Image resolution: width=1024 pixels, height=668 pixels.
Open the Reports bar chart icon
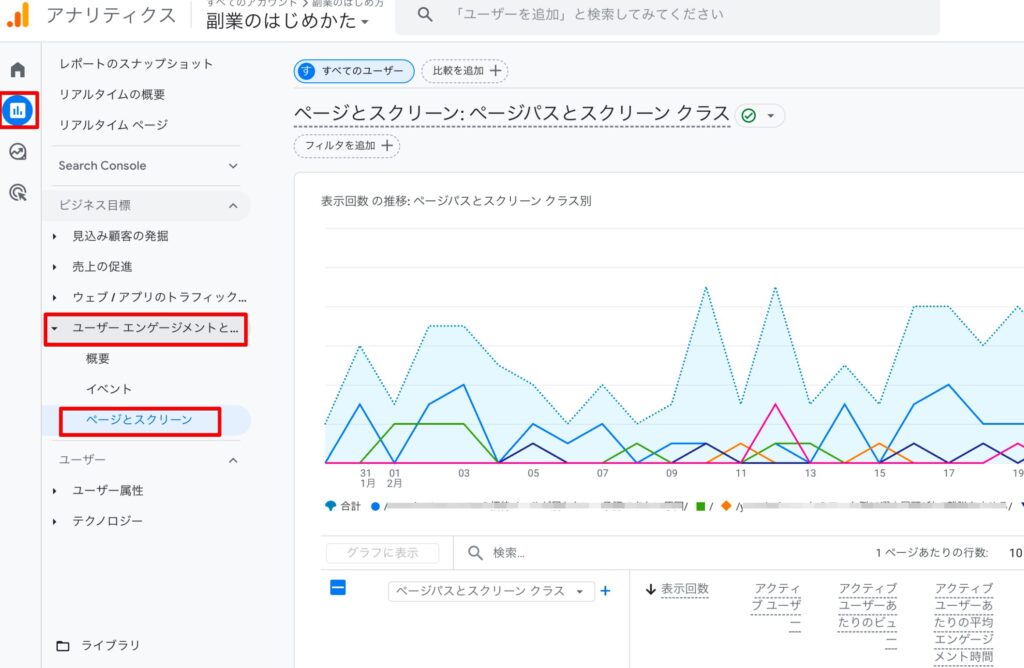point(18,110)
